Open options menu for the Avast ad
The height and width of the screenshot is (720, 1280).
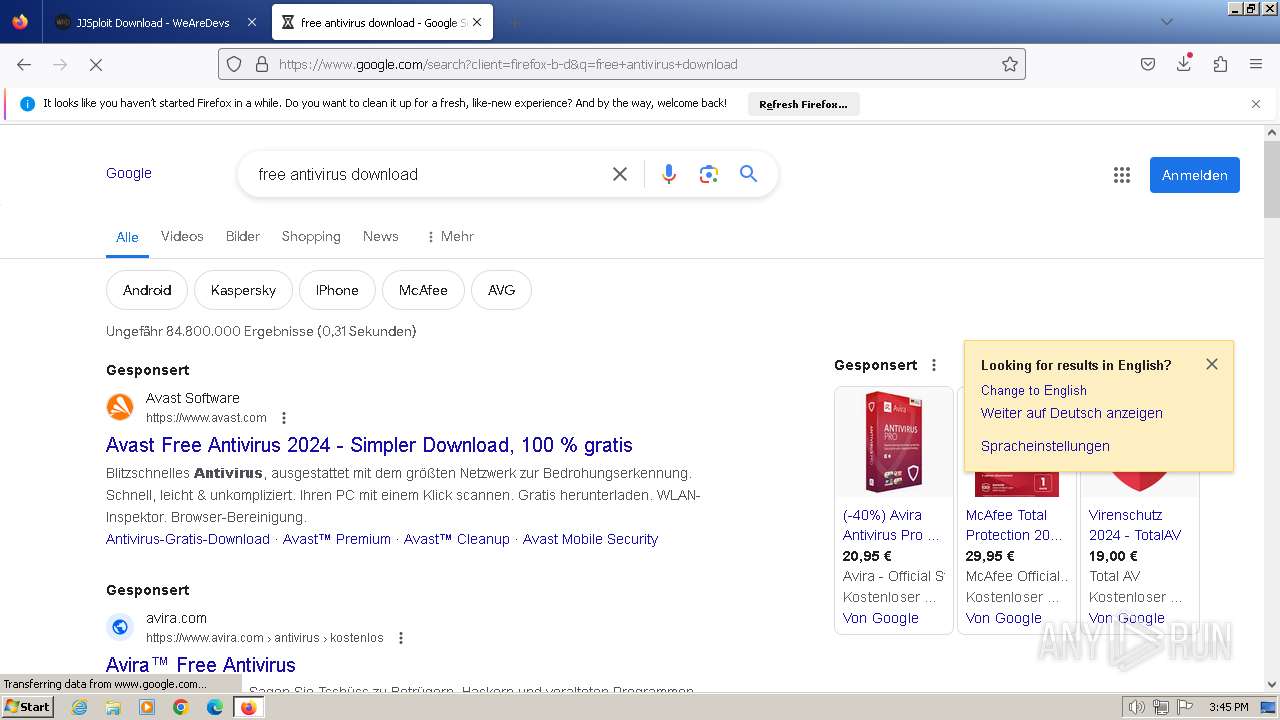pos(284,418)
